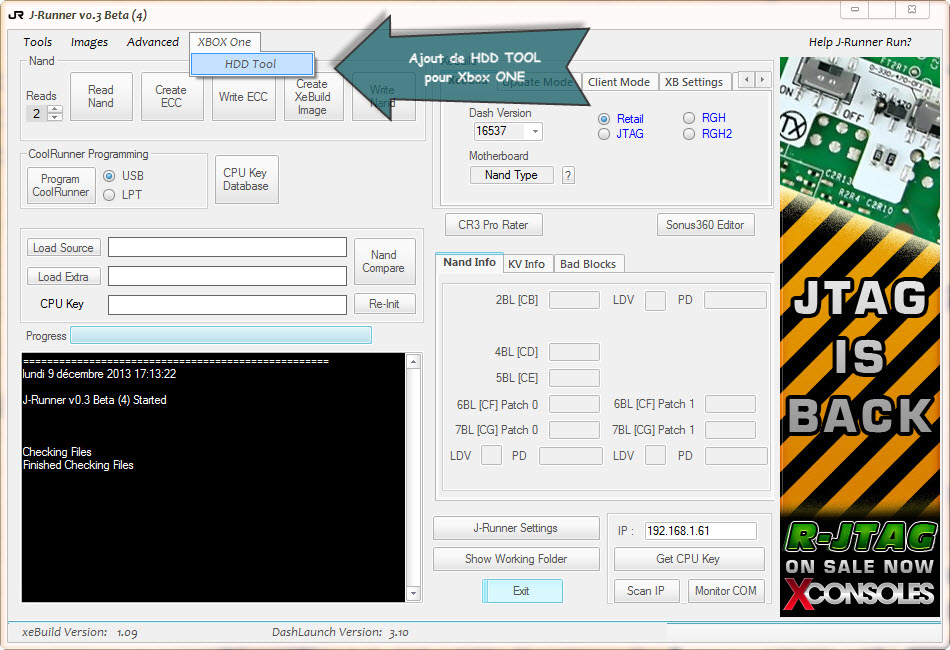Choose the Retail console type
The image size is (950, 650).
604,119
